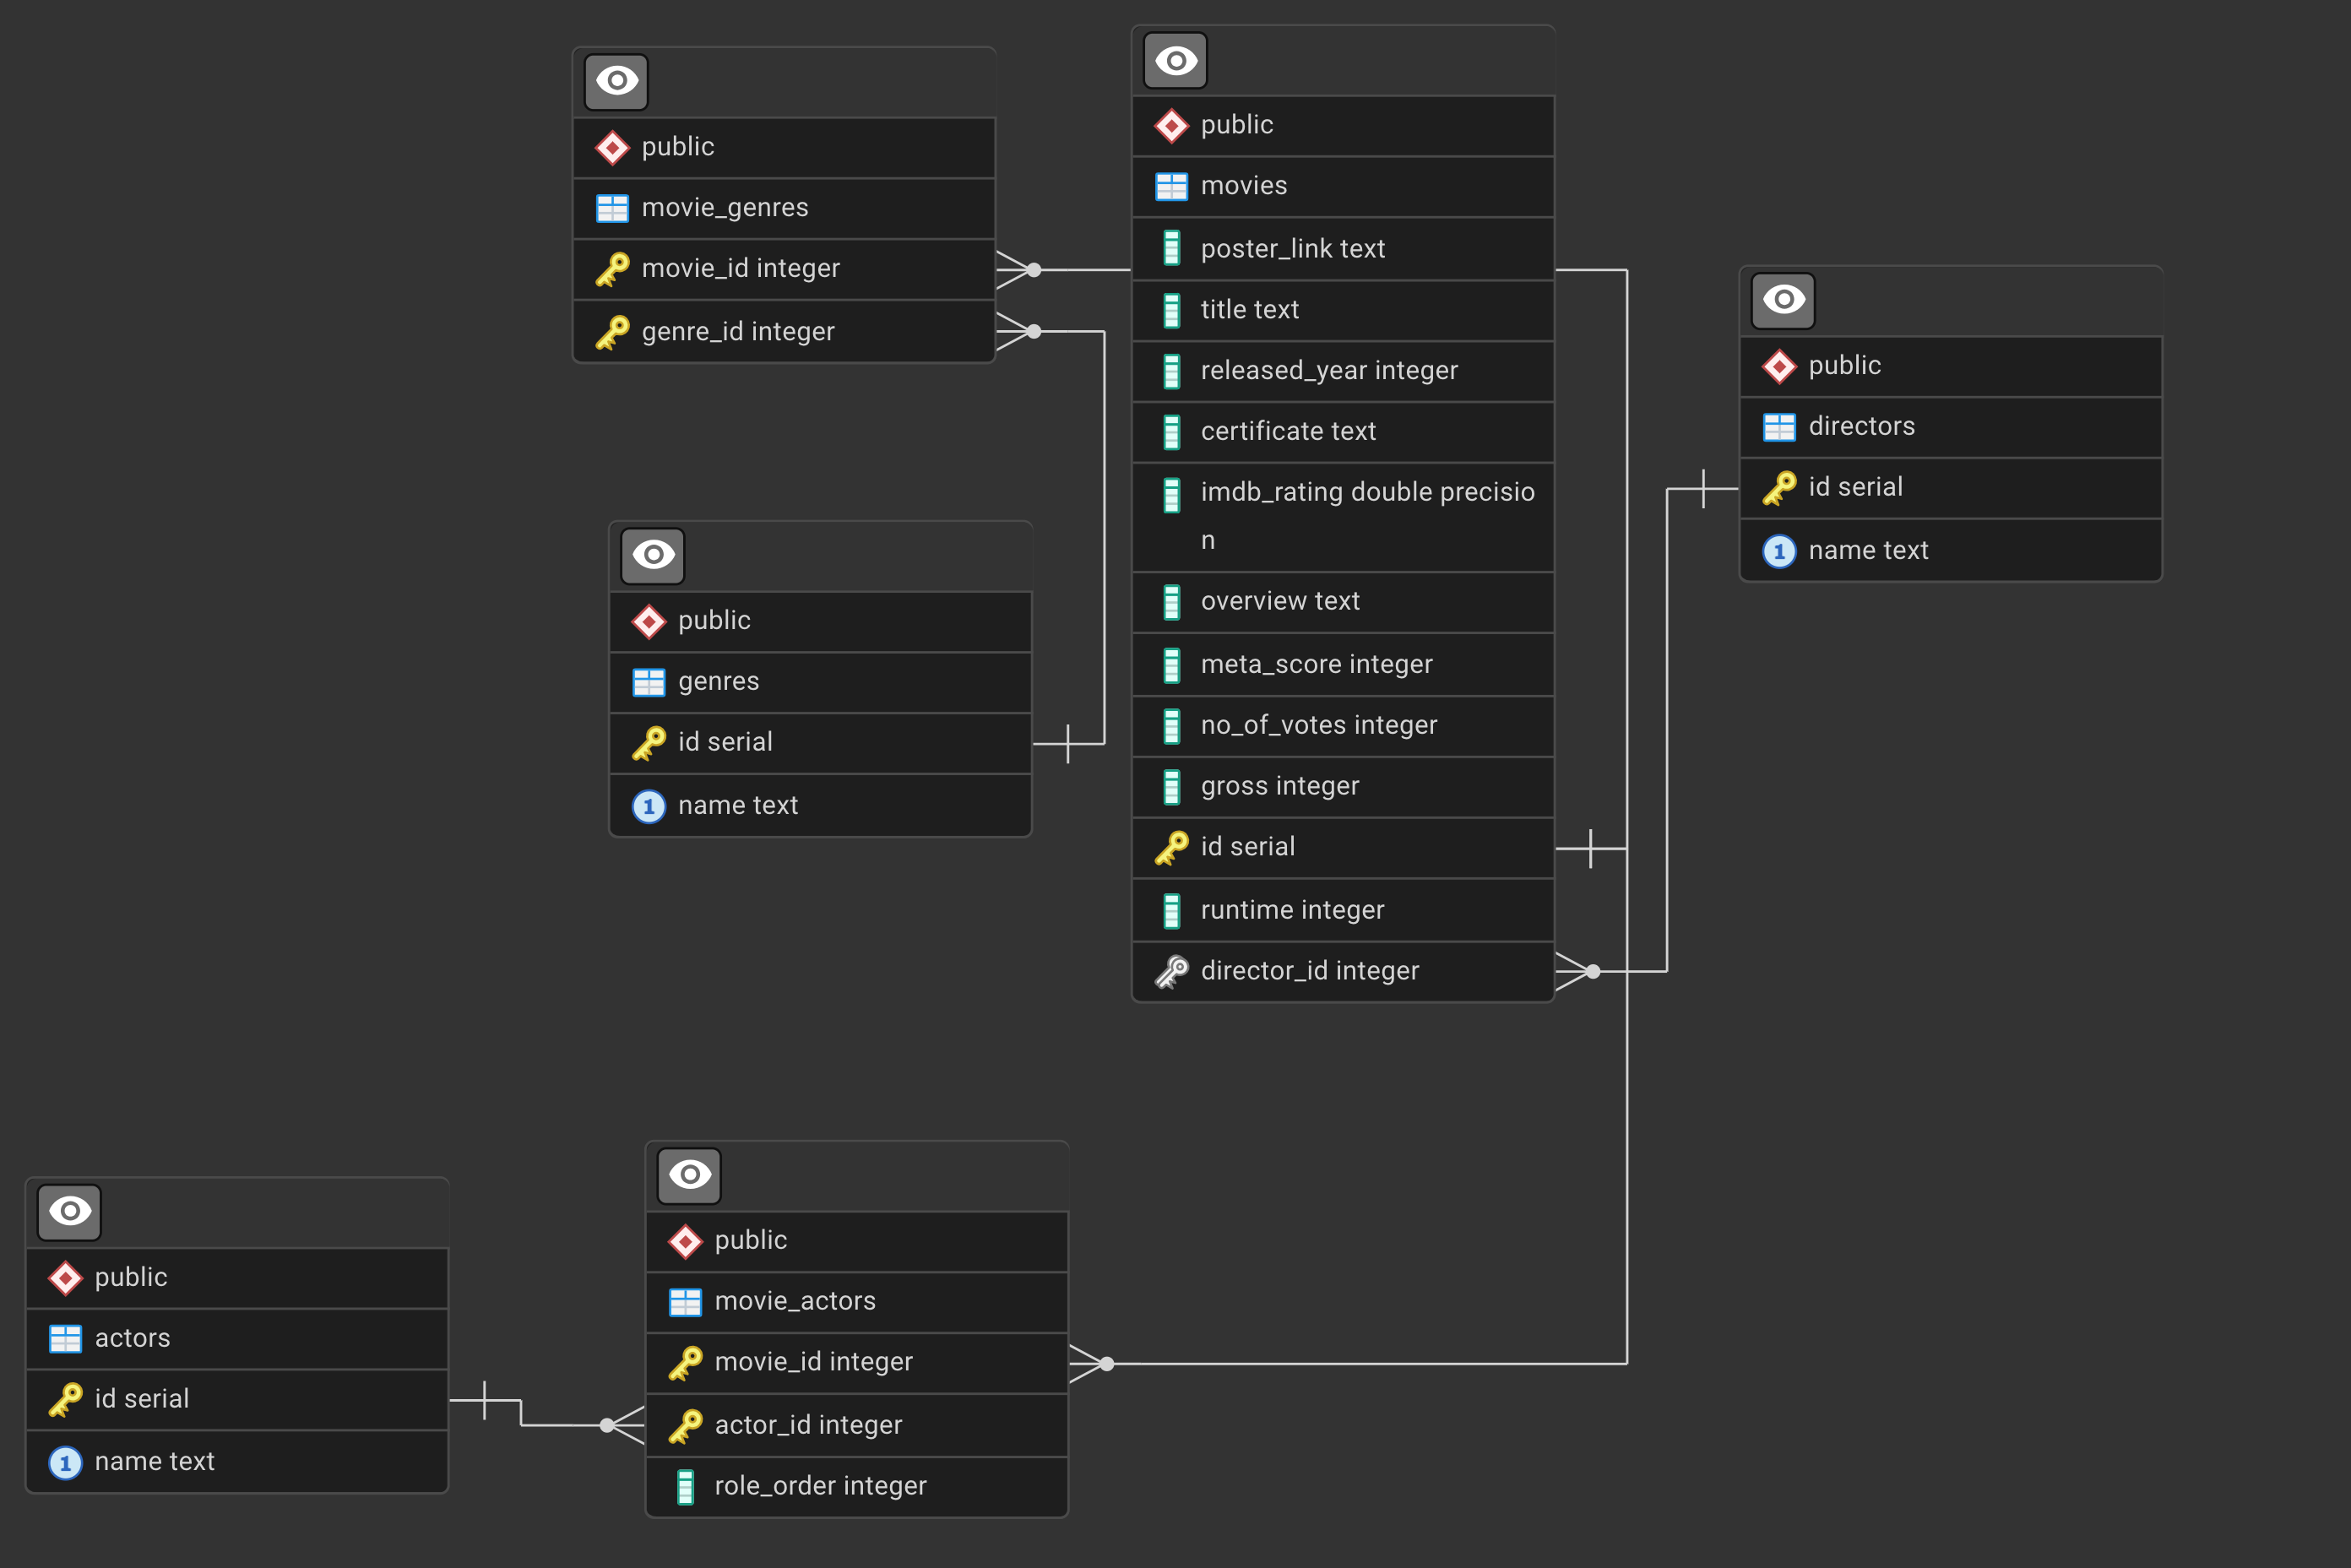Viewport: 2351px width, 1568px height.
Task: Click the actors table grid icon
Action: pos(65,1338)
